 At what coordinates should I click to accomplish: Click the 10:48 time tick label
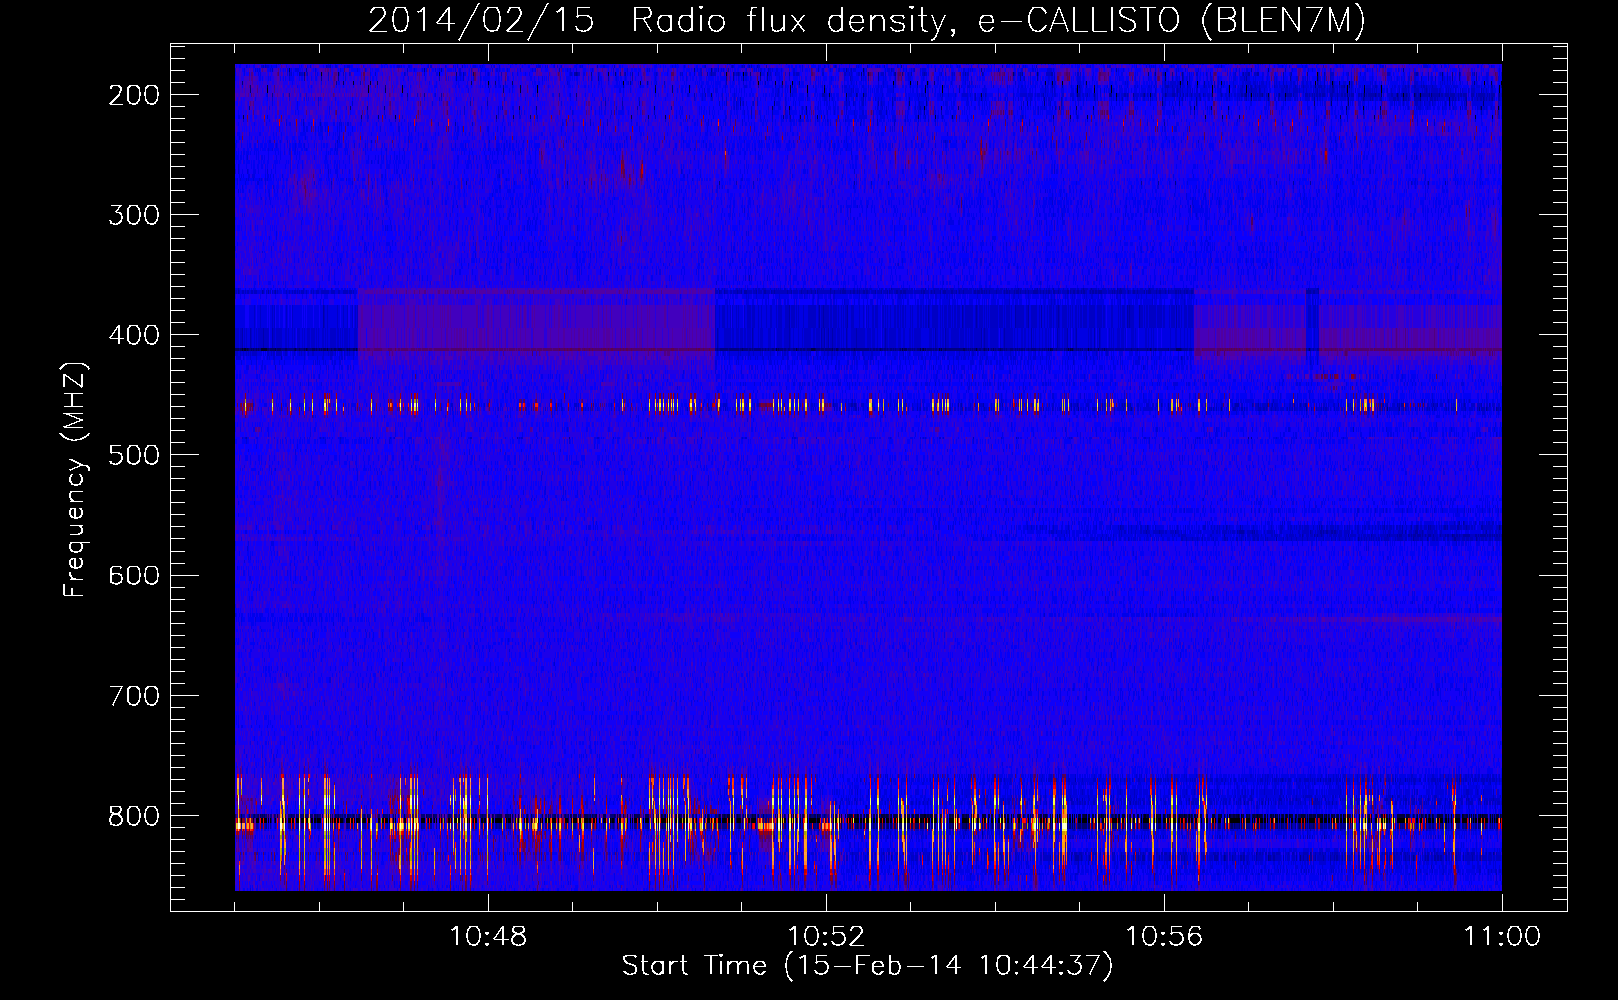point(488,937)
